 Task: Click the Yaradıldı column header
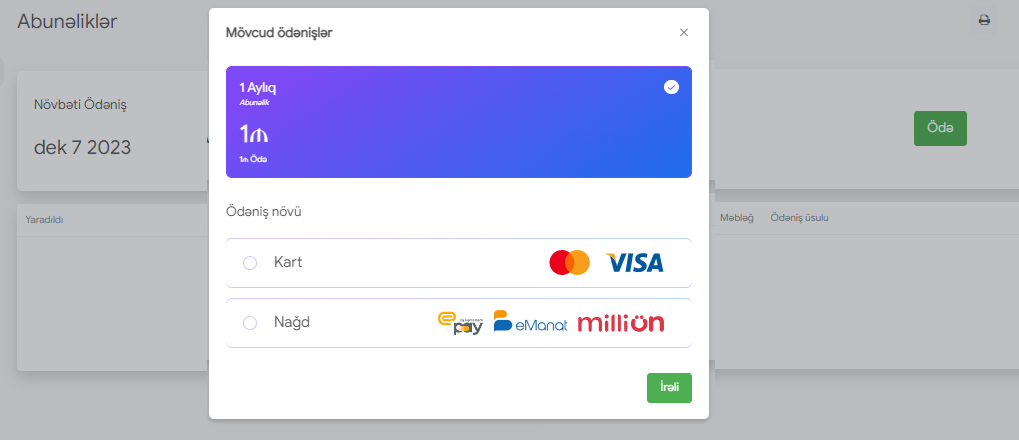pos(44,220)
